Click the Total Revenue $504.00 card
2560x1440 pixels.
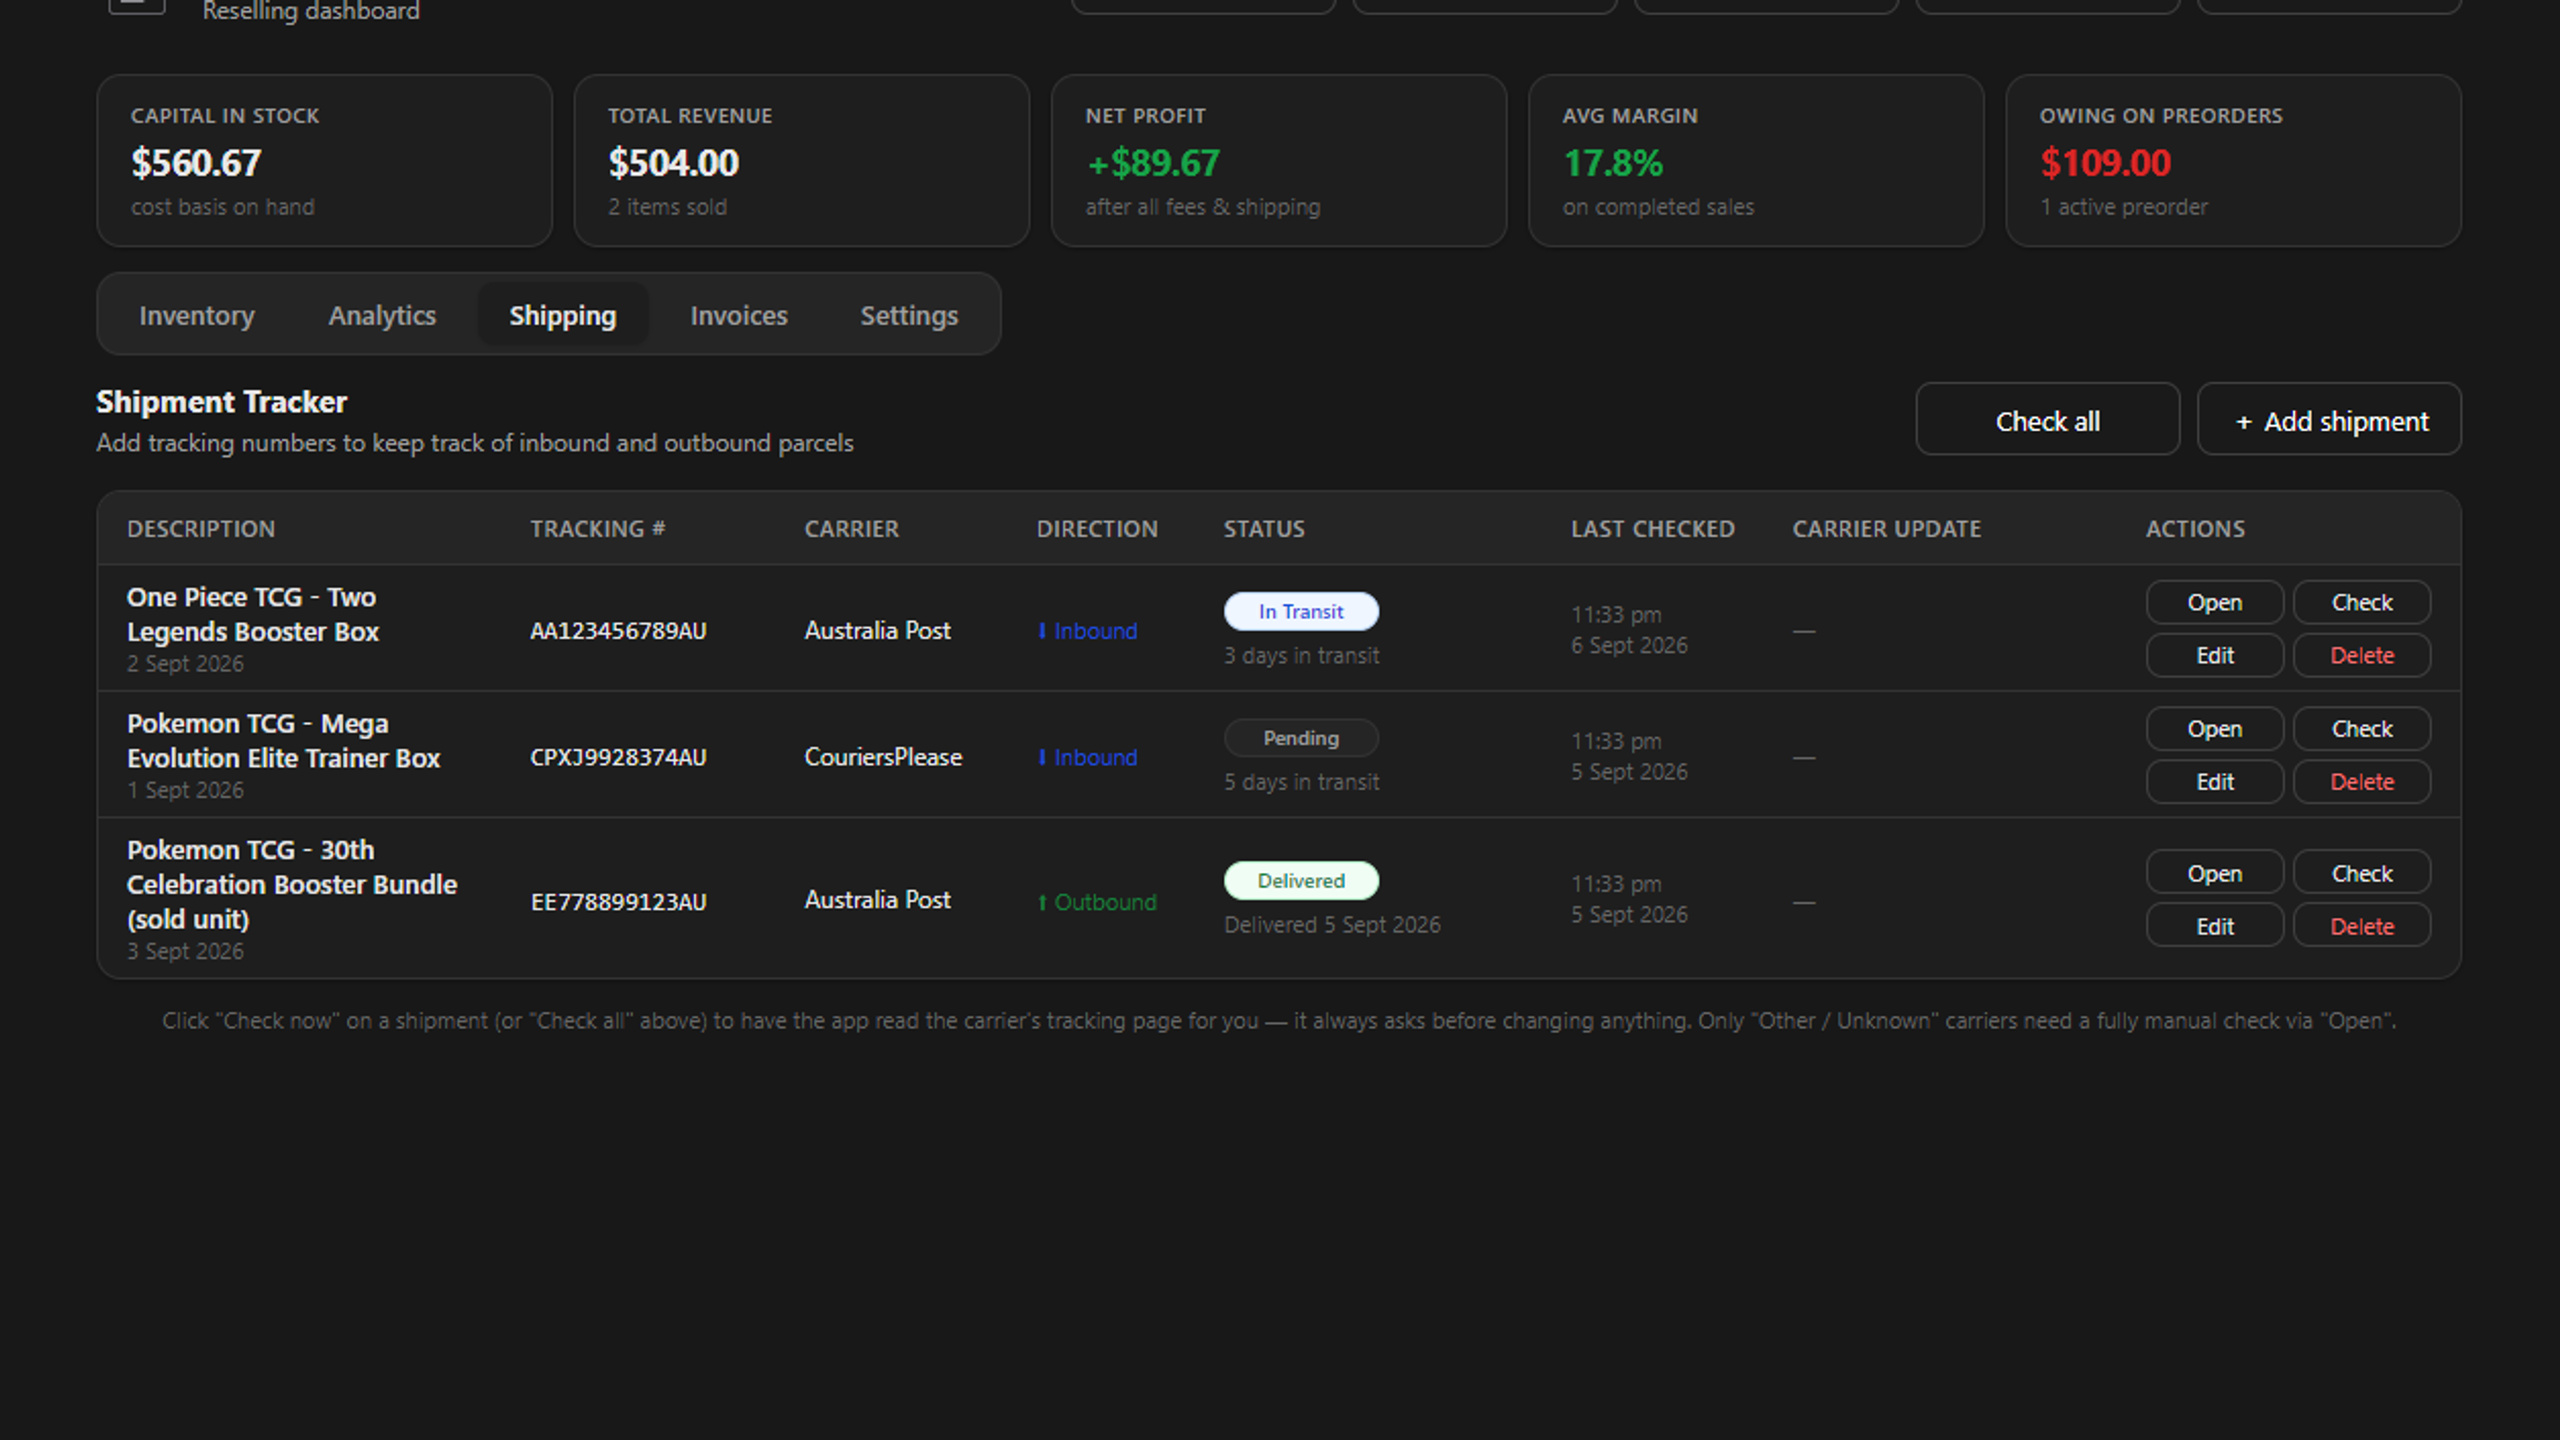click(801, 160)
